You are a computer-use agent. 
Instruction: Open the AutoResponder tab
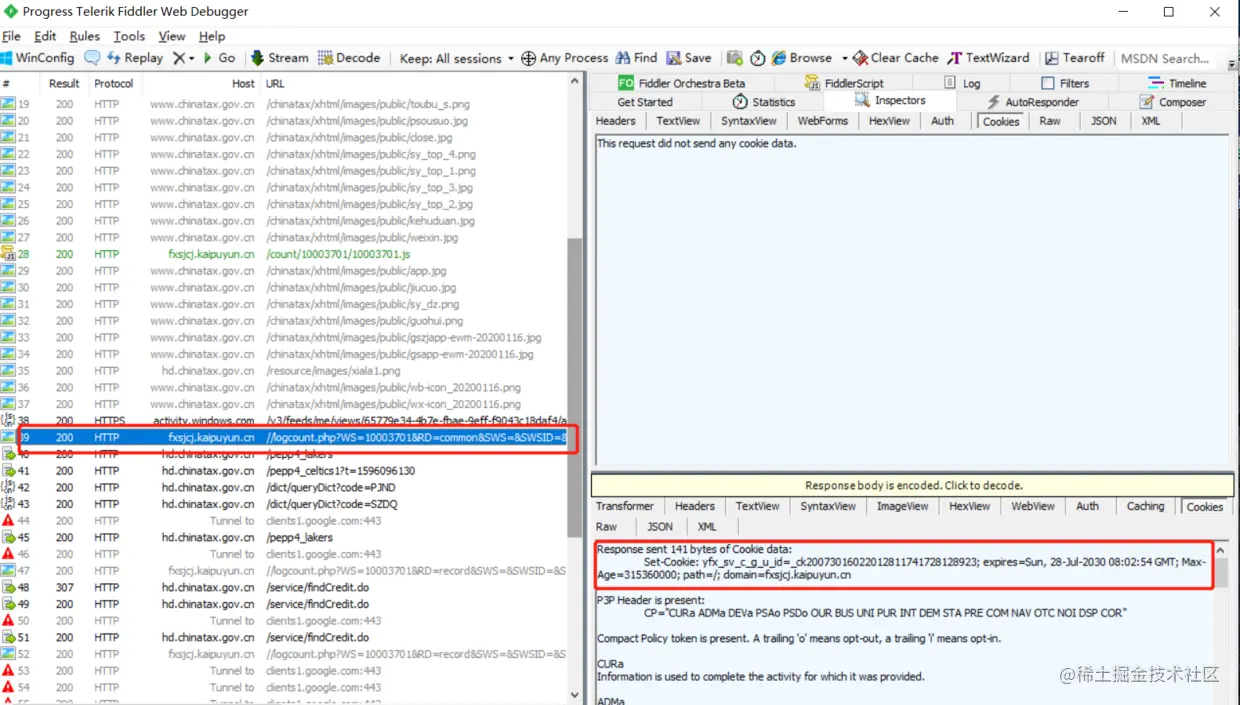click(1033, 102)
